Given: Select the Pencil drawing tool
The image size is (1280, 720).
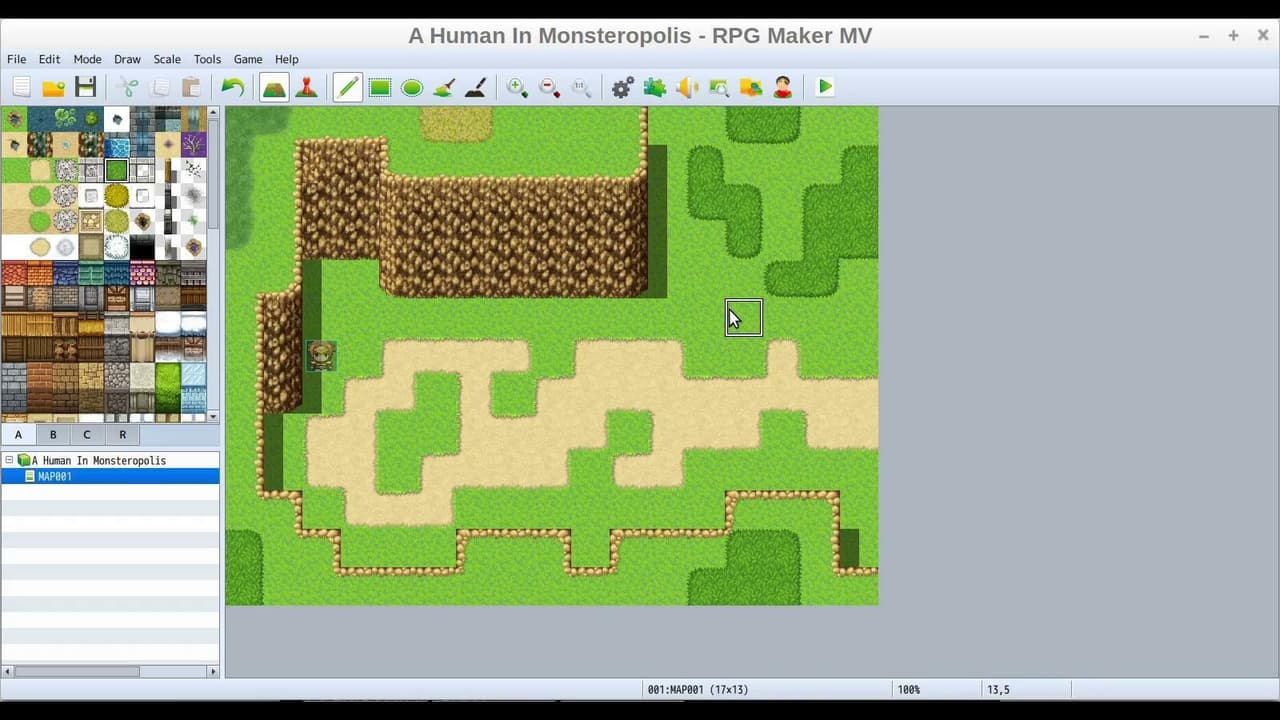Looking at the screenshot, I should tap(347, 87).
